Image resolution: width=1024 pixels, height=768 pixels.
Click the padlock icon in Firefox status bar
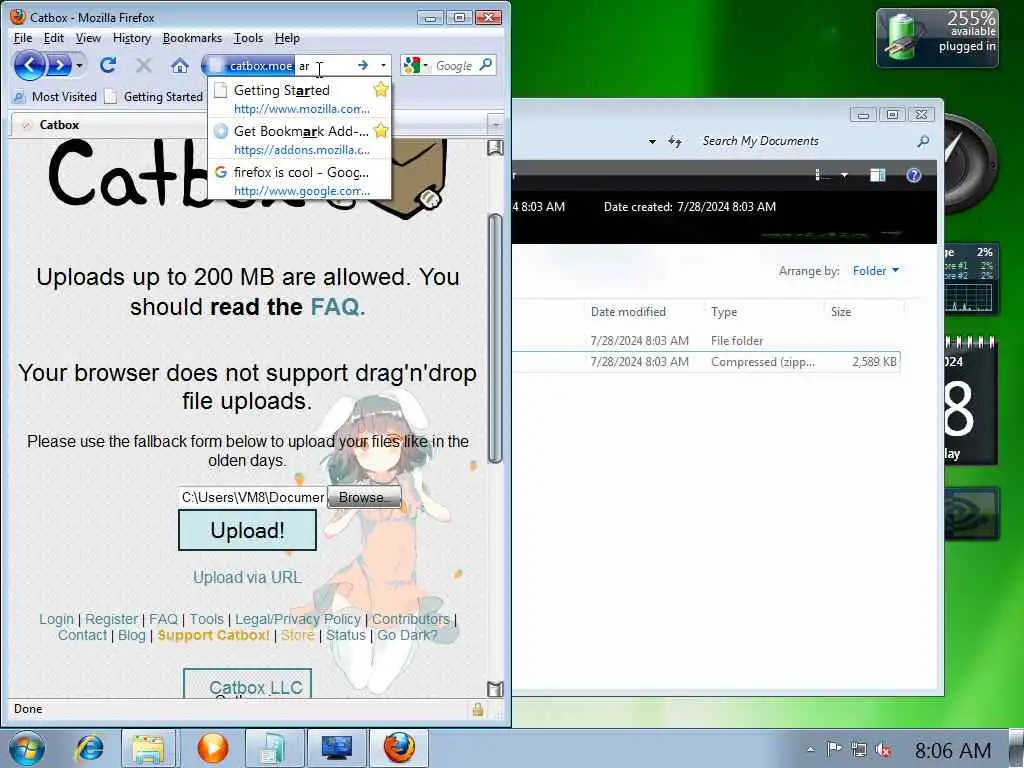tap(478, 709)
